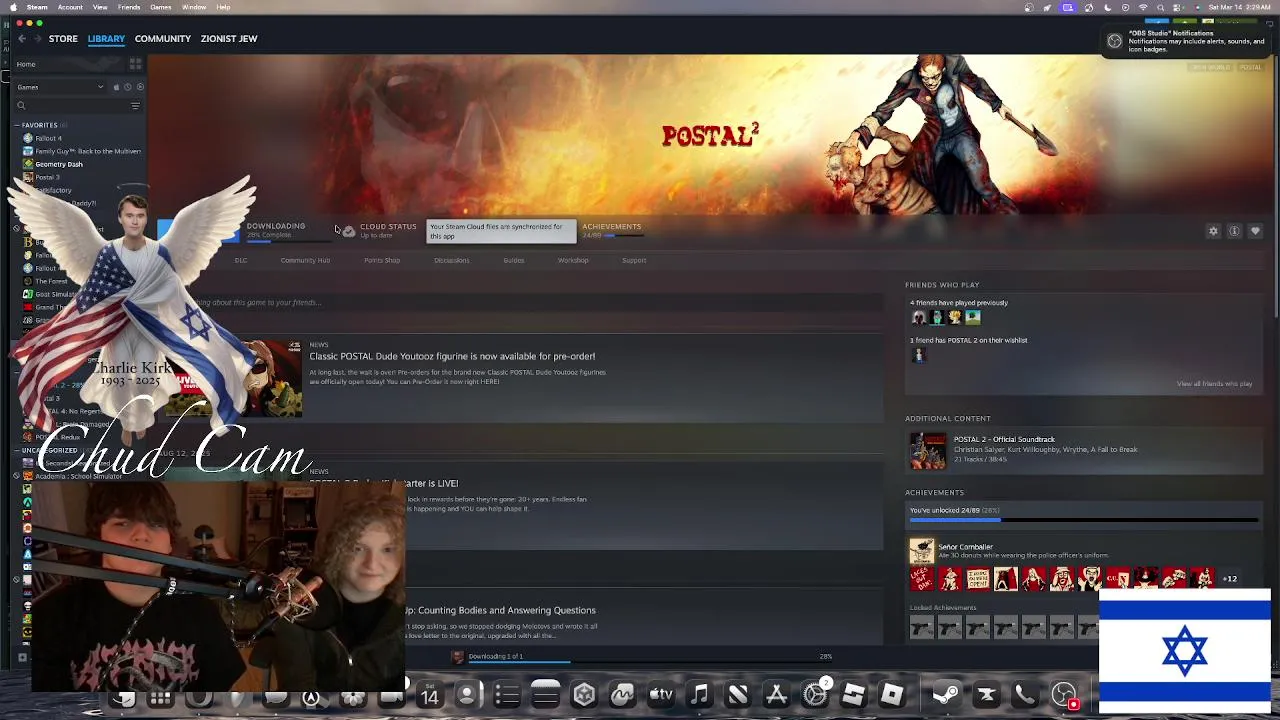The image size is (1280, 720).
Task: Focus the library search field
Action: tap(70, 105)
